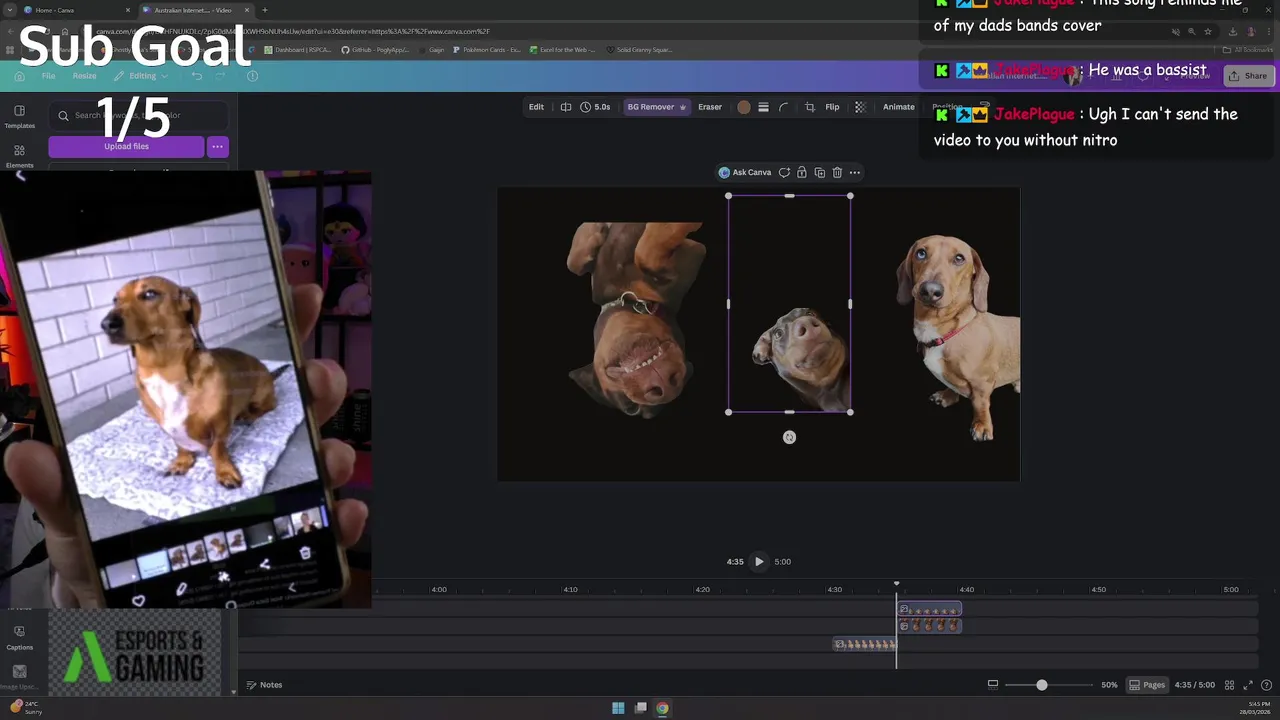
Task: Activate BG Remover tool
Action: [656, 107]
